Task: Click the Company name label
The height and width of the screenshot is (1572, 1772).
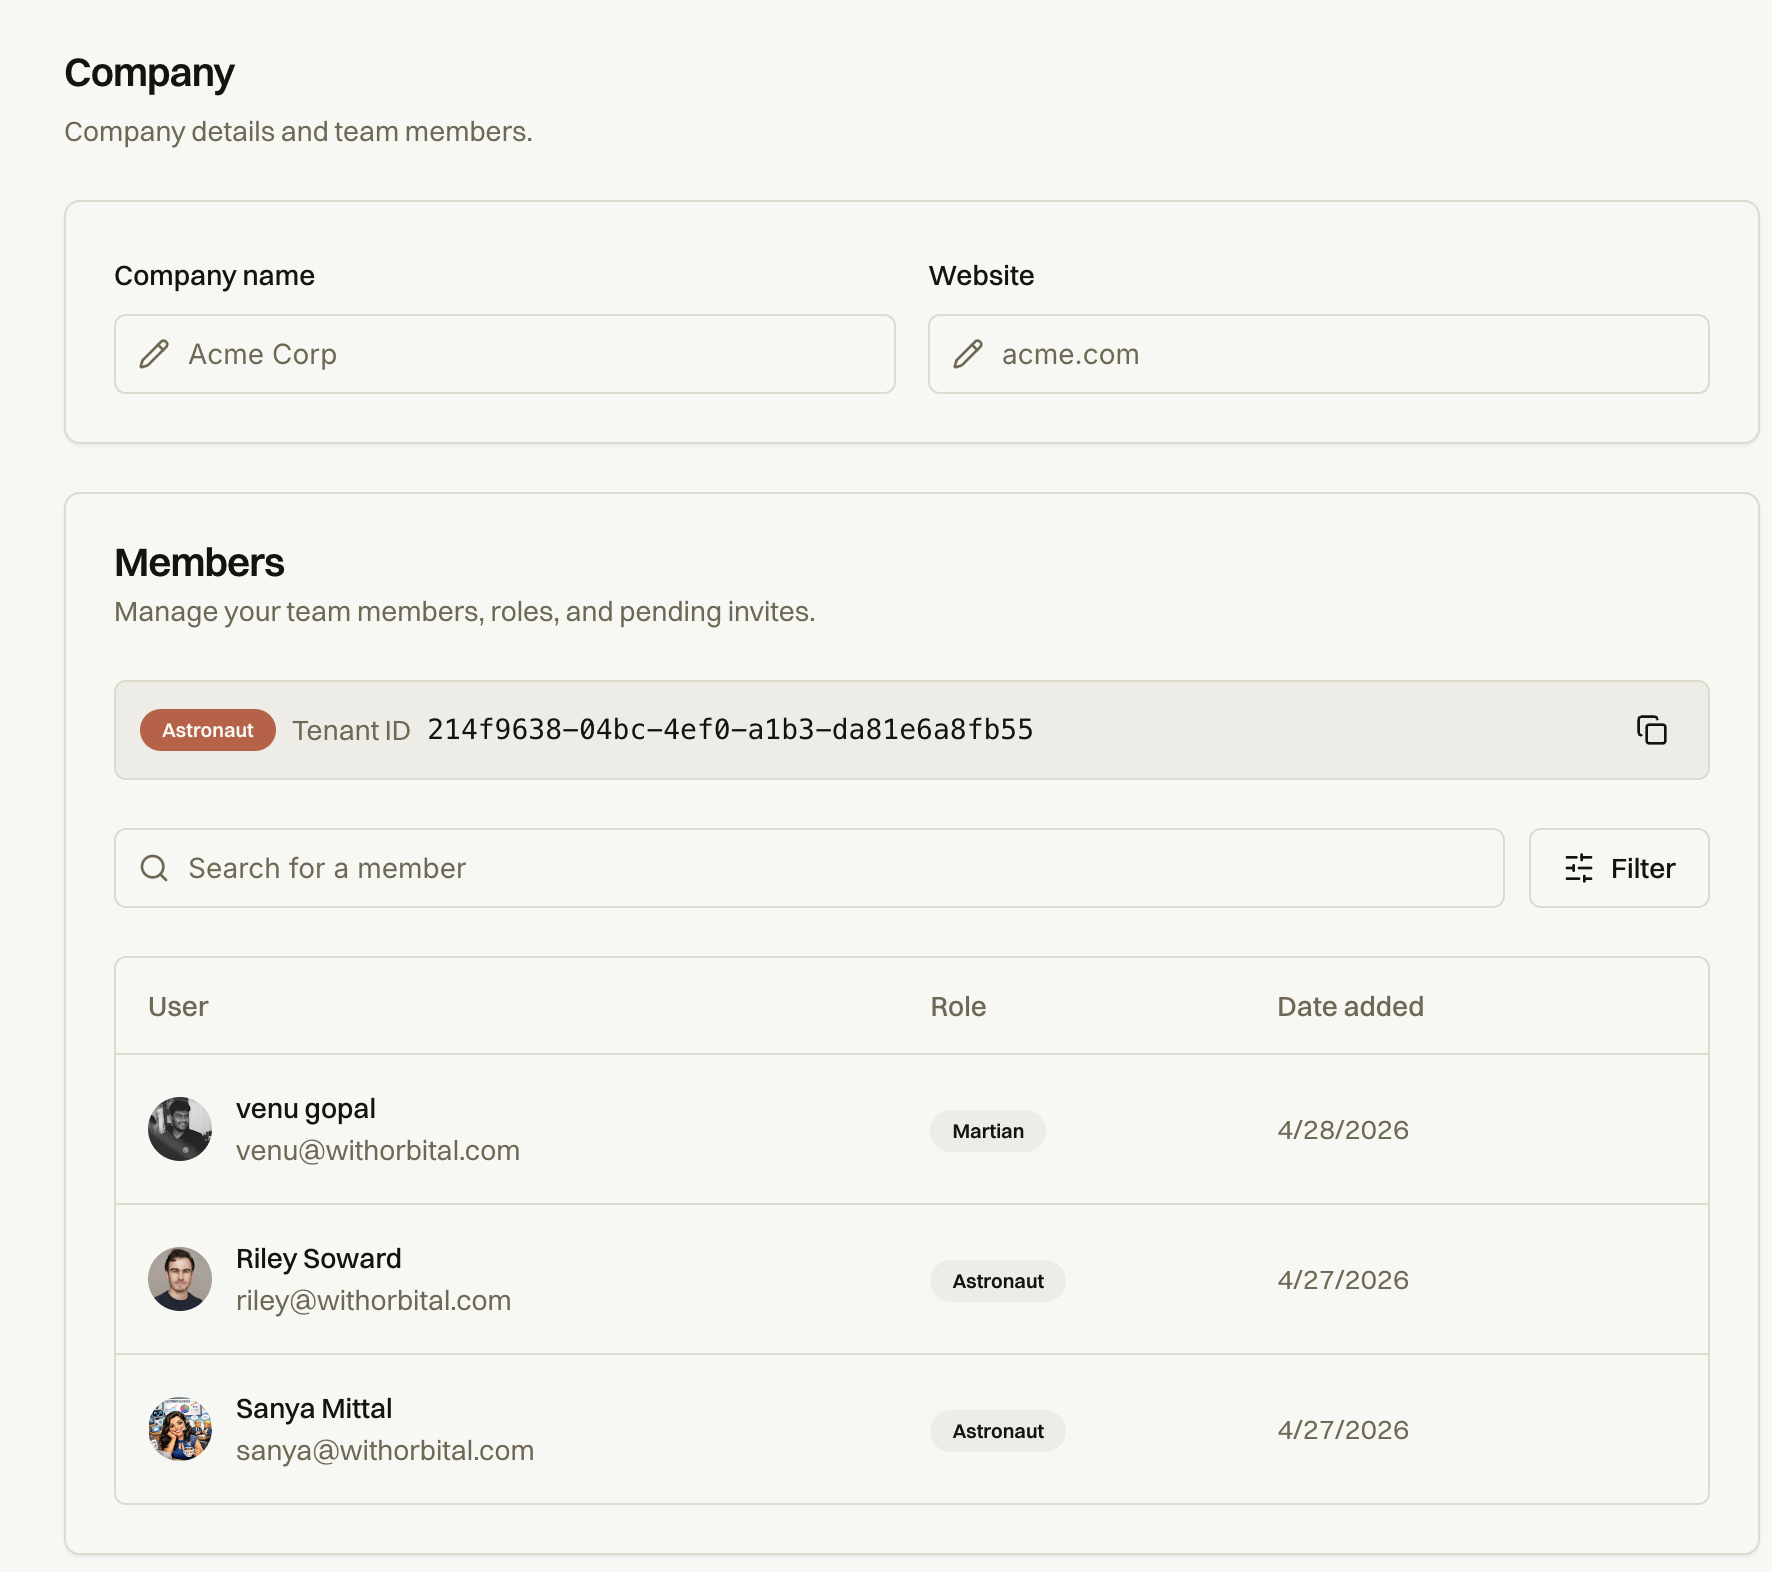Action: (x=215, y=276)
